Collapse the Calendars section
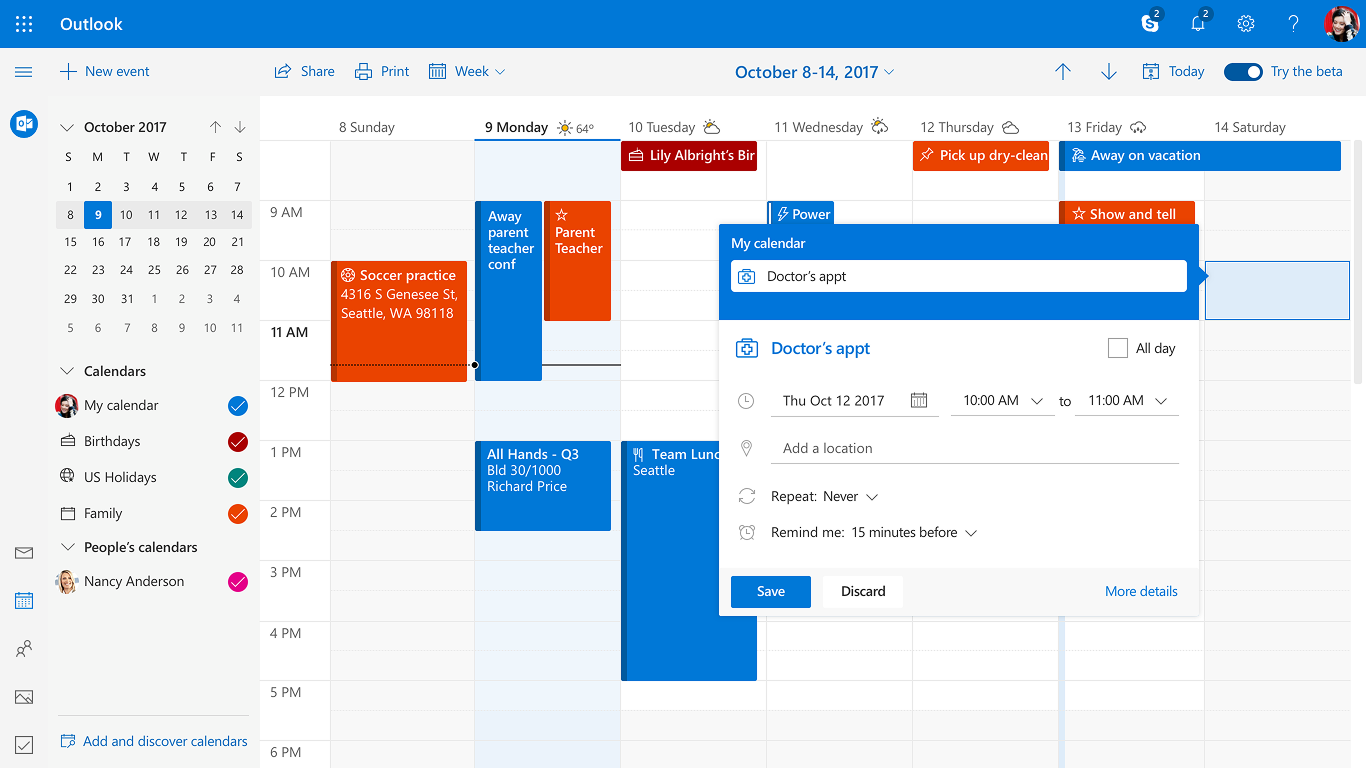1366x768 pixels. [67, 371]
